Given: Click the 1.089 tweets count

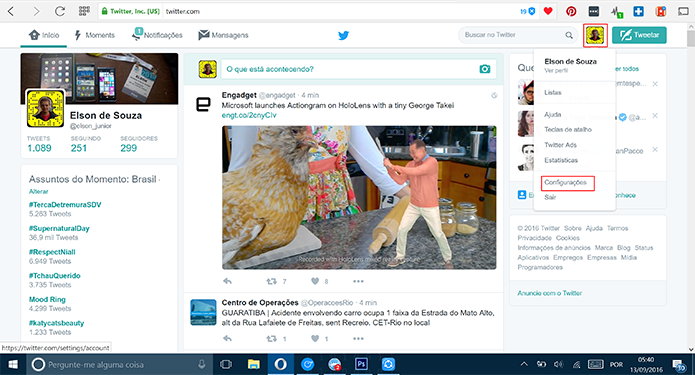Looking at the screenshot, I should [x=39, y=148].
